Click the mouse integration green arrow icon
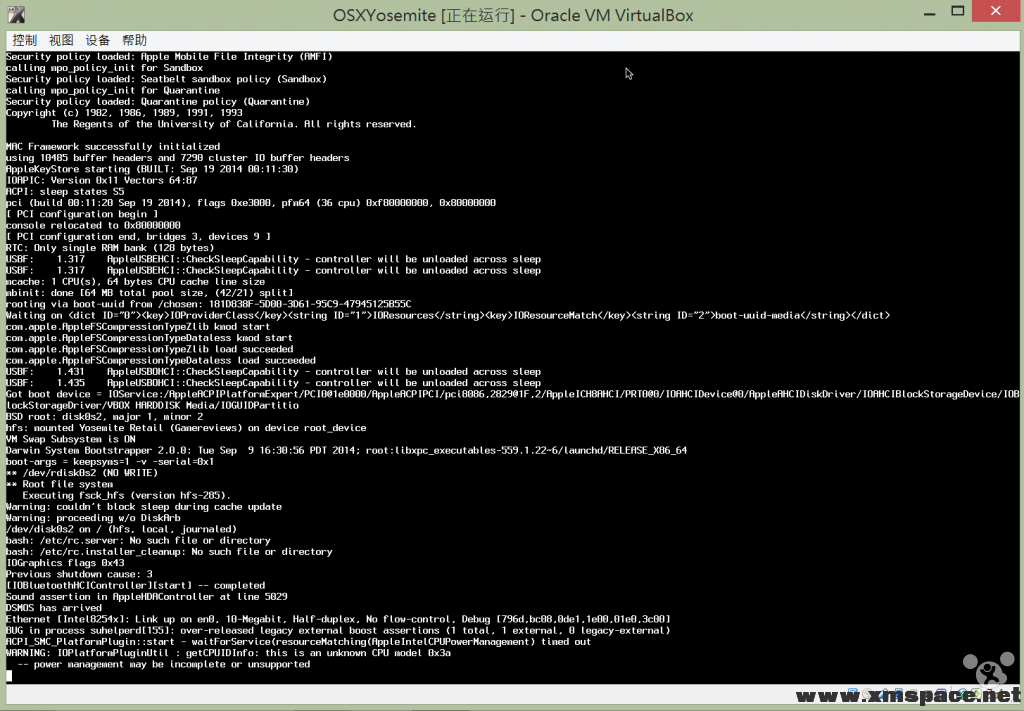The height and width of the screenshot is (711, 1024). (976, 693)
